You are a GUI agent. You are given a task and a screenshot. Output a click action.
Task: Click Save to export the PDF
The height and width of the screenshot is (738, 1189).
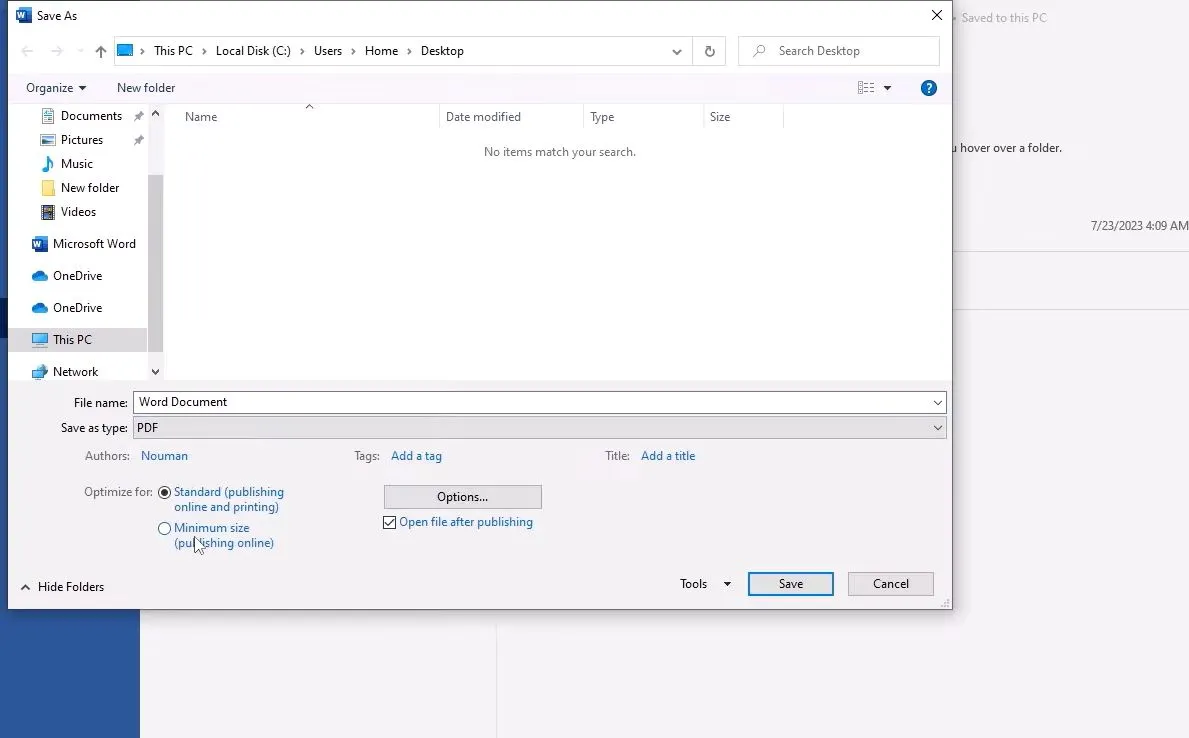[x=790, y=583]
